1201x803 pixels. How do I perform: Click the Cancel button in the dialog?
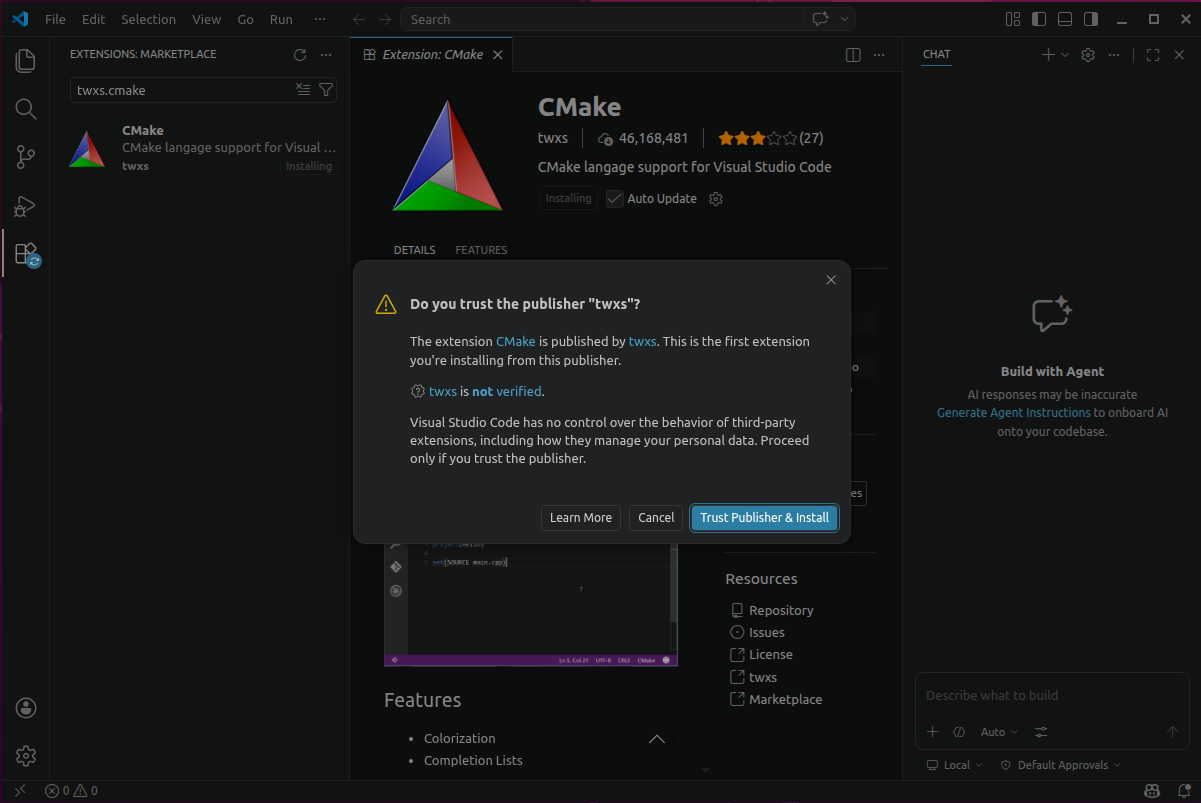tap(656, 518)
